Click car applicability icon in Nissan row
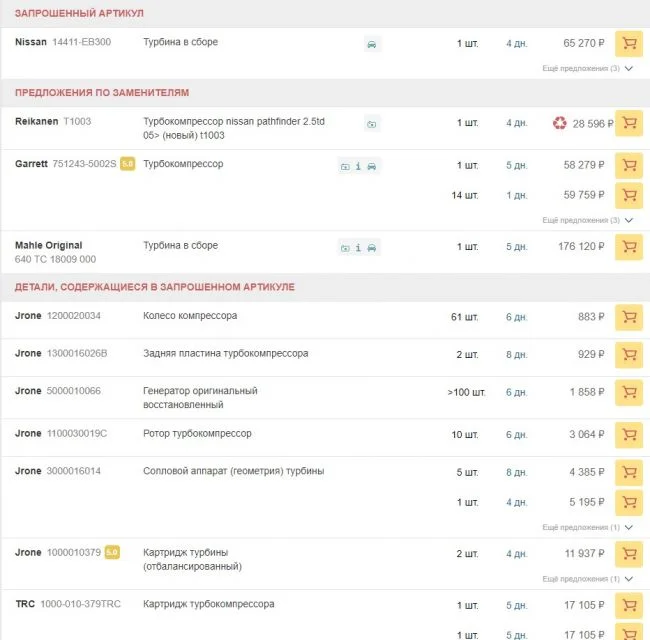This screenshot has height=640, width=650. coord(371,45)
